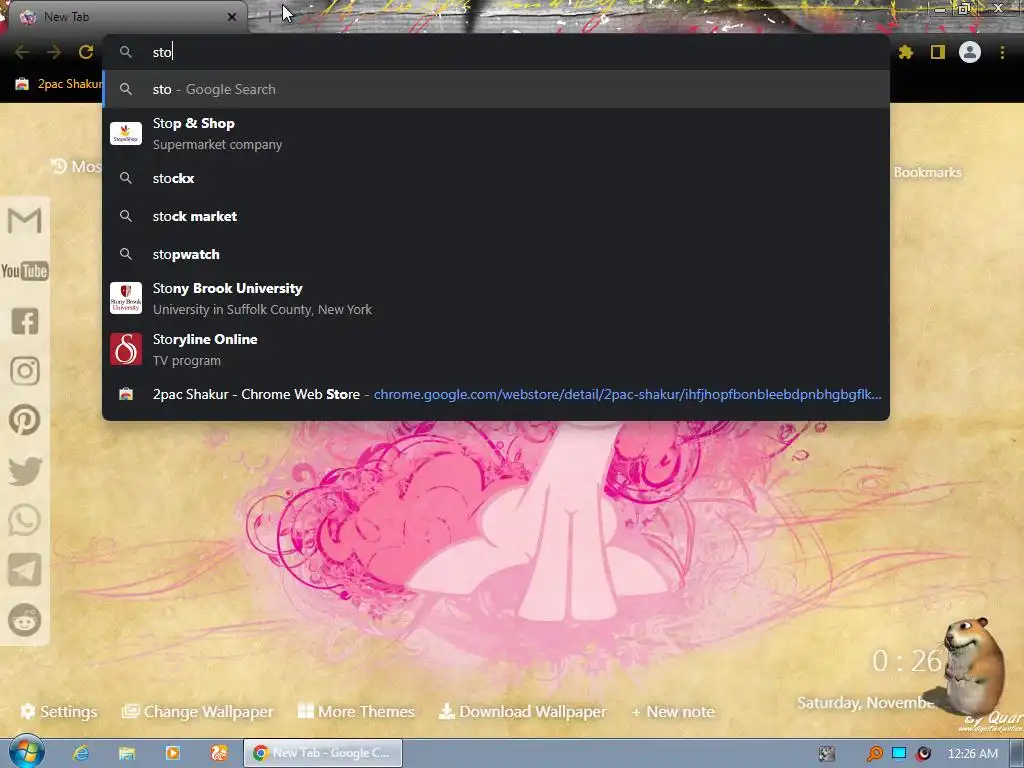The height and width of the screenshot is (768, 1024).
Task: Reload the current page
Action: [86, 52]
